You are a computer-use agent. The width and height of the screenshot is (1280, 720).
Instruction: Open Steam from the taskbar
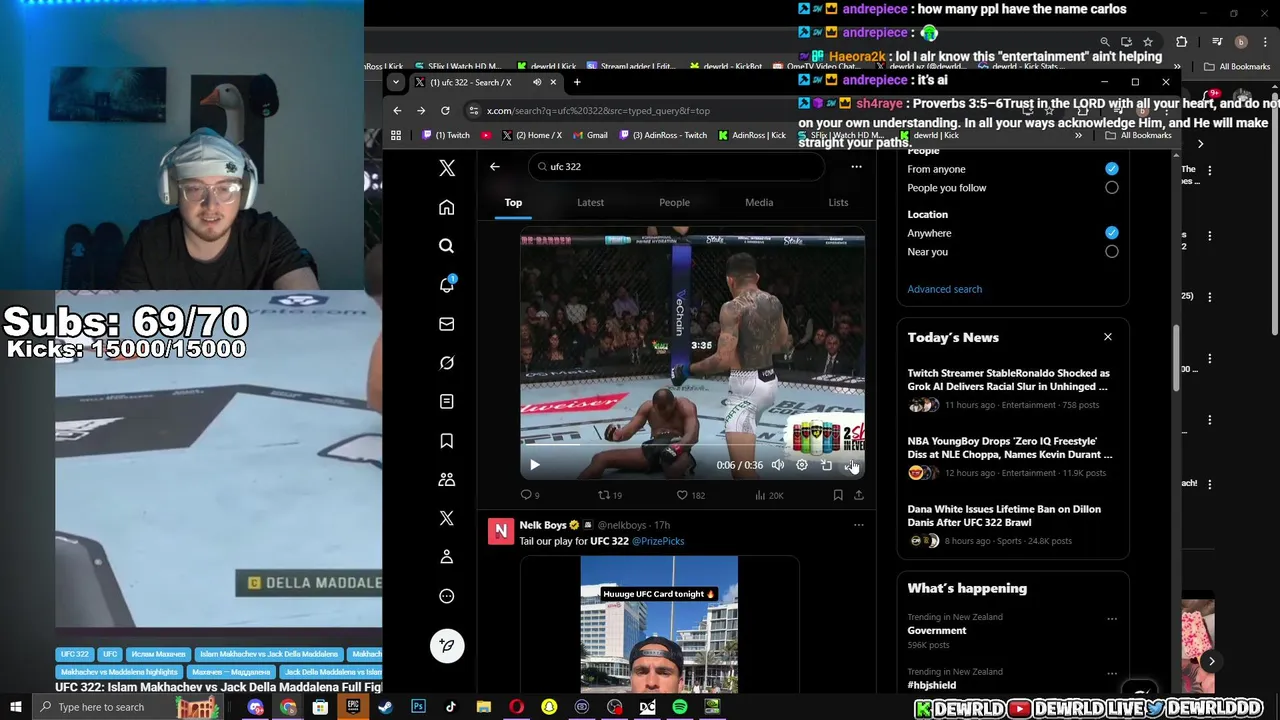[385, 707]
